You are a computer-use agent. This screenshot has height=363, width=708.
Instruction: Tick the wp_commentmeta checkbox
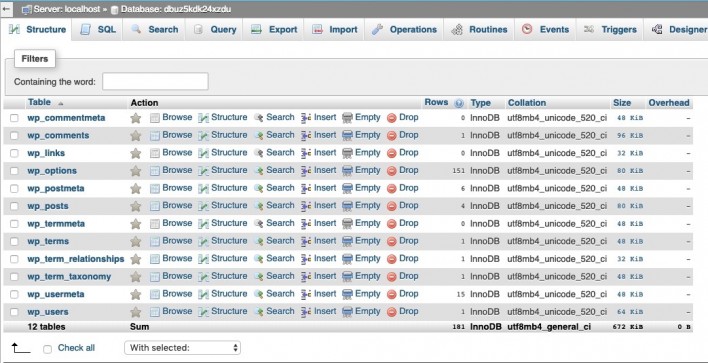(14, 118)
